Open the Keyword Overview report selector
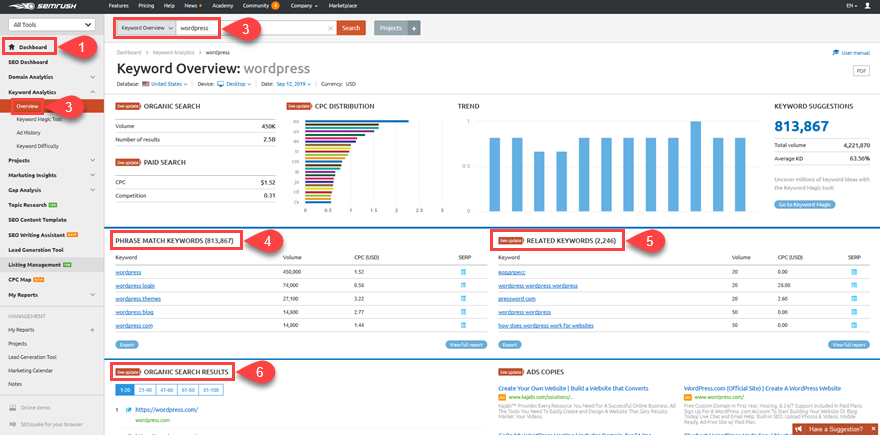The width and height of the screenshot is (880, 435). pyautogui.click(x=144, y=28)
